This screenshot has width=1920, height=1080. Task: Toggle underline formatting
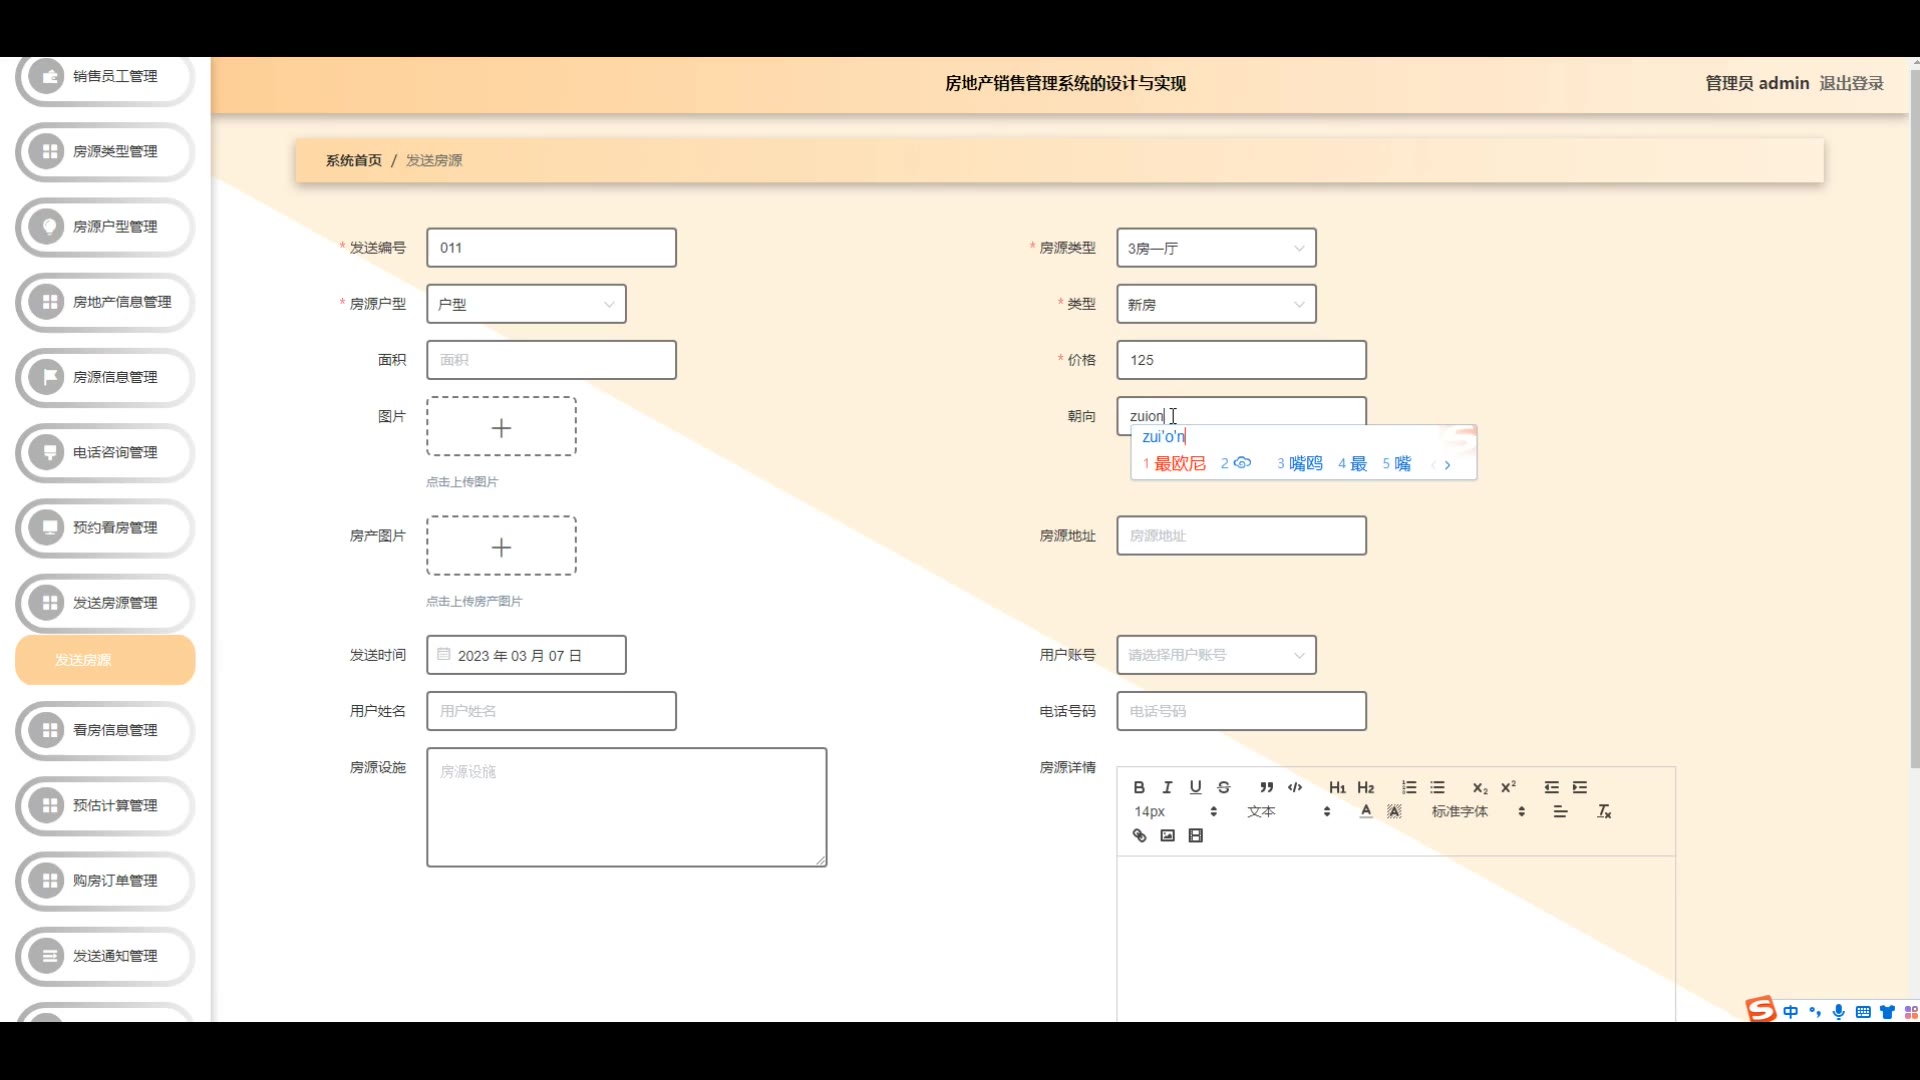coord(1195,787)
